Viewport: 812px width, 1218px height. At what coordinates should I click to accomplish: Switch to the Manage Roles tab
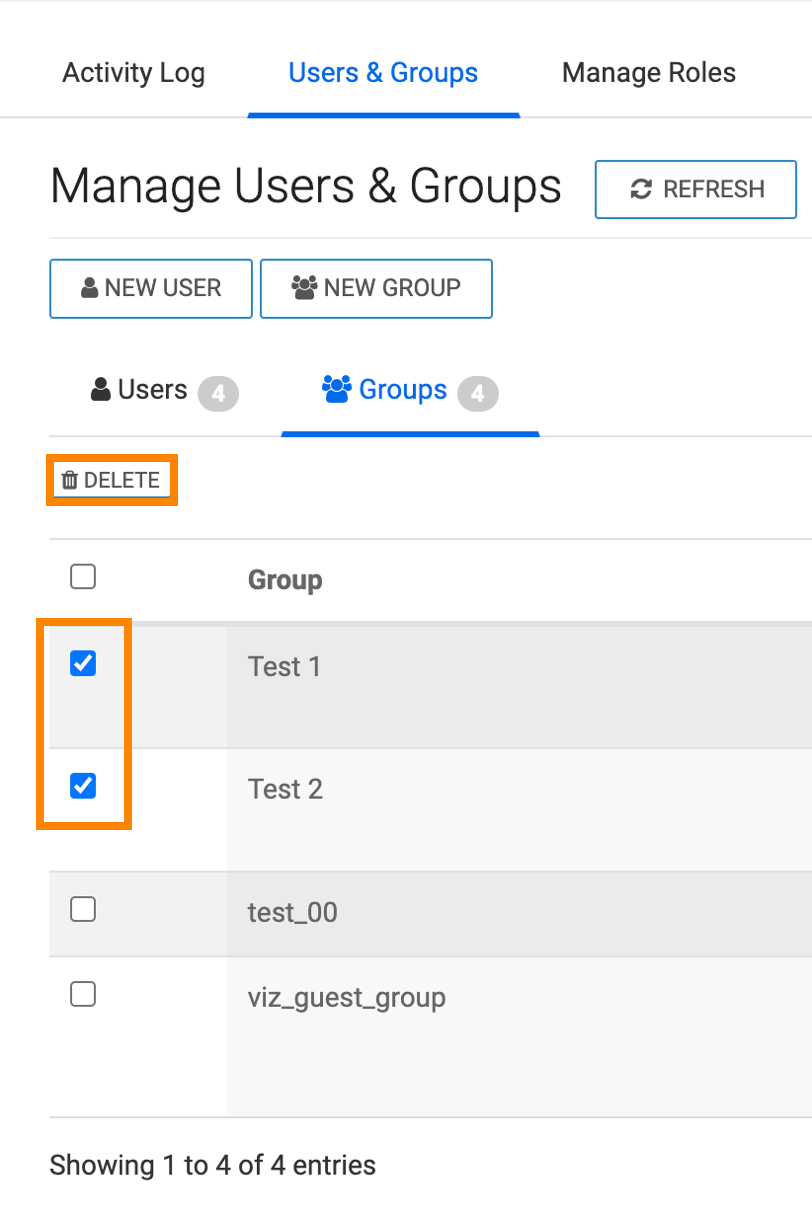(648, 73)
